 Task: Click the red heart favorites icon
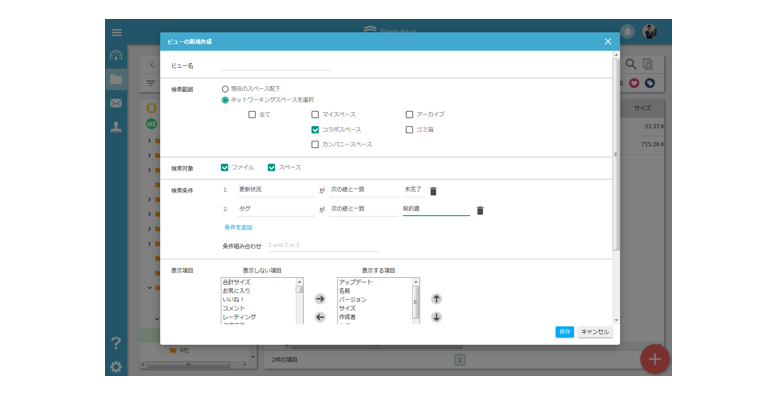[x=634, y=83]
